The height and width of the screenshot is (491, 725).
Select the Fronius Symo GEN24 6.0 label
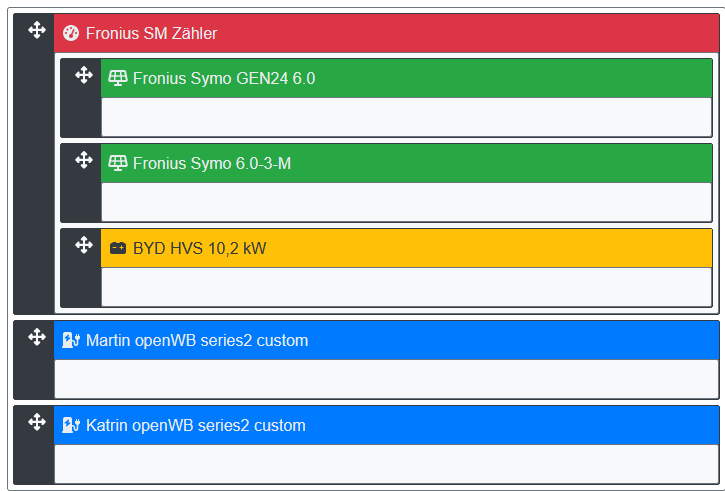coord(224,79)
